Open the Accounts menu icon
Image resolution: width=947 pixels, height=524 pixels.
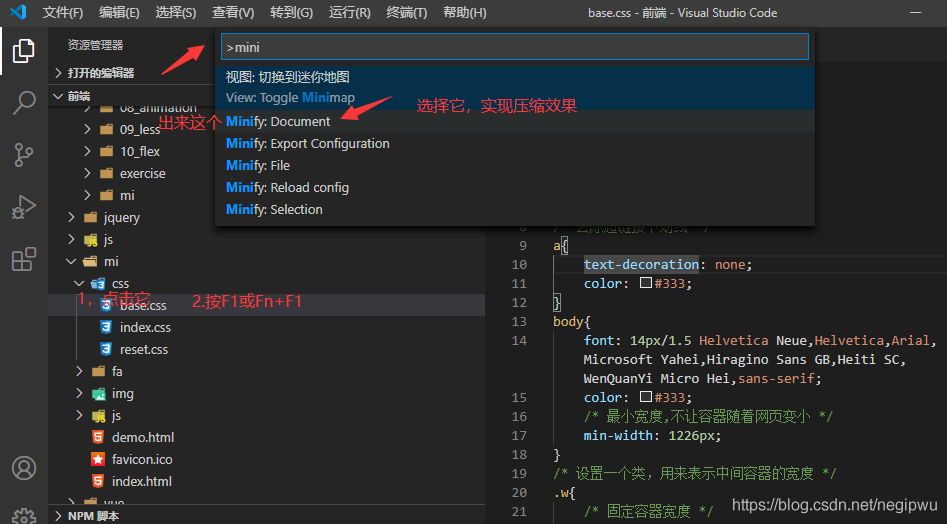24,468
